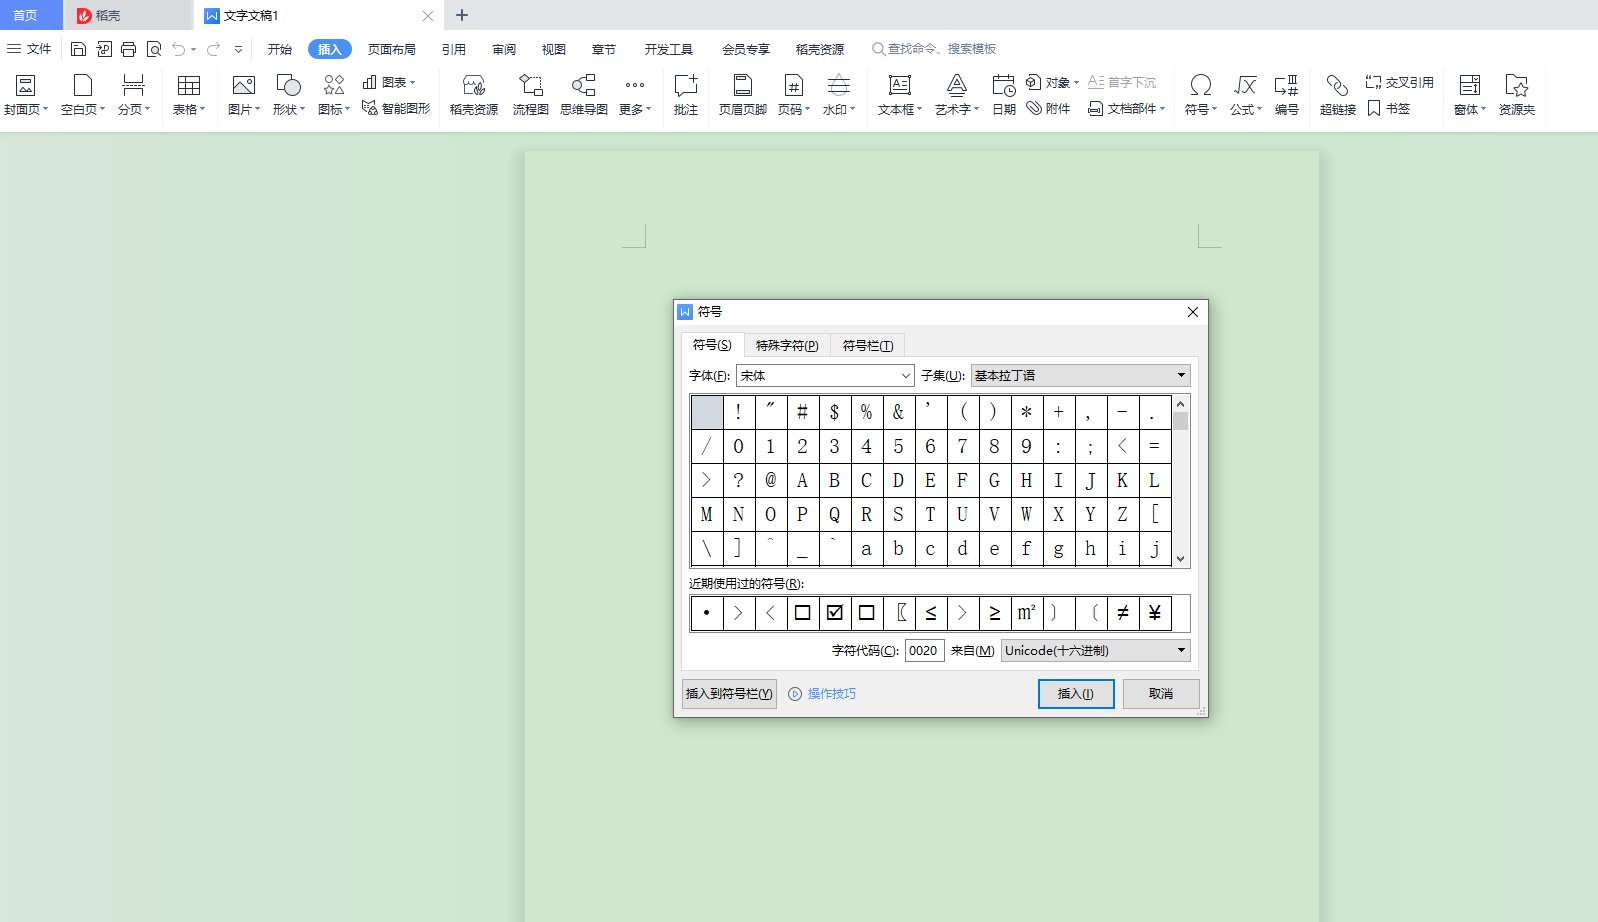The width and height of the screenshot is (1598, 922).
Task: Open the resource folder (资源夹)
Action: [1517, 96]
